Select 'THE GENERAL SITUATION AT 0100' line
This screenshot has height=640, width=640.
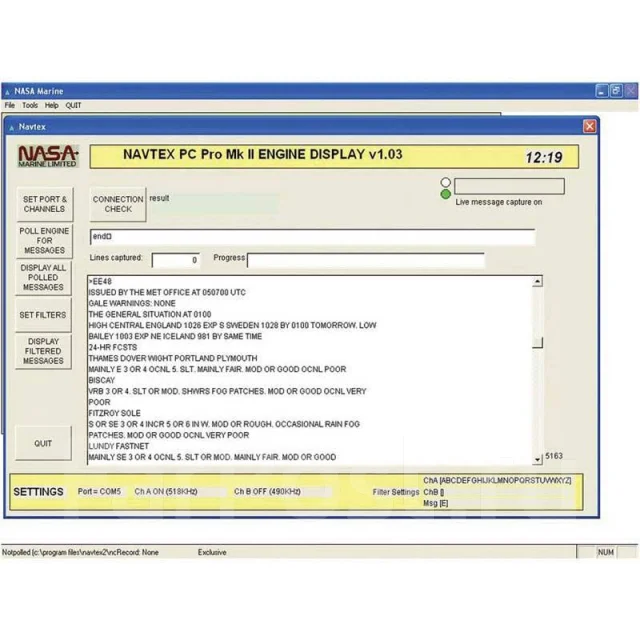click(x=150, y=314)
